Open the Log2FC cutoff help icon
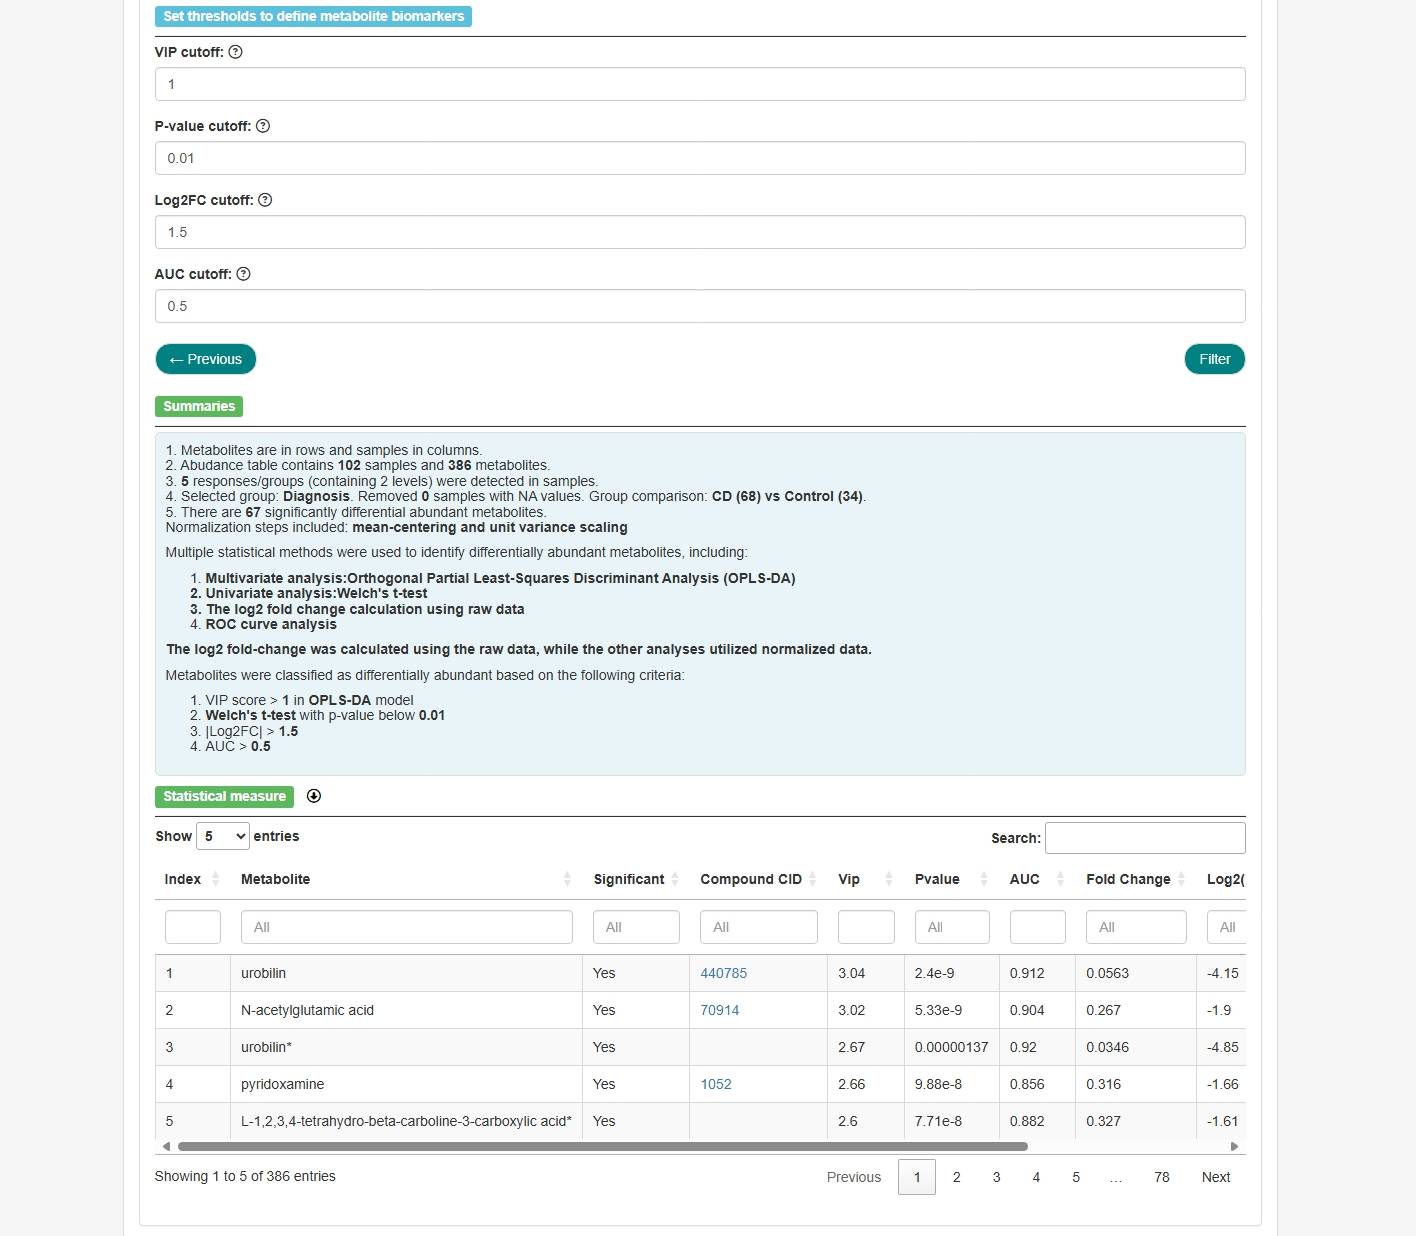The width and height of the screenshot is (1416, 1236). click(265, 200)
